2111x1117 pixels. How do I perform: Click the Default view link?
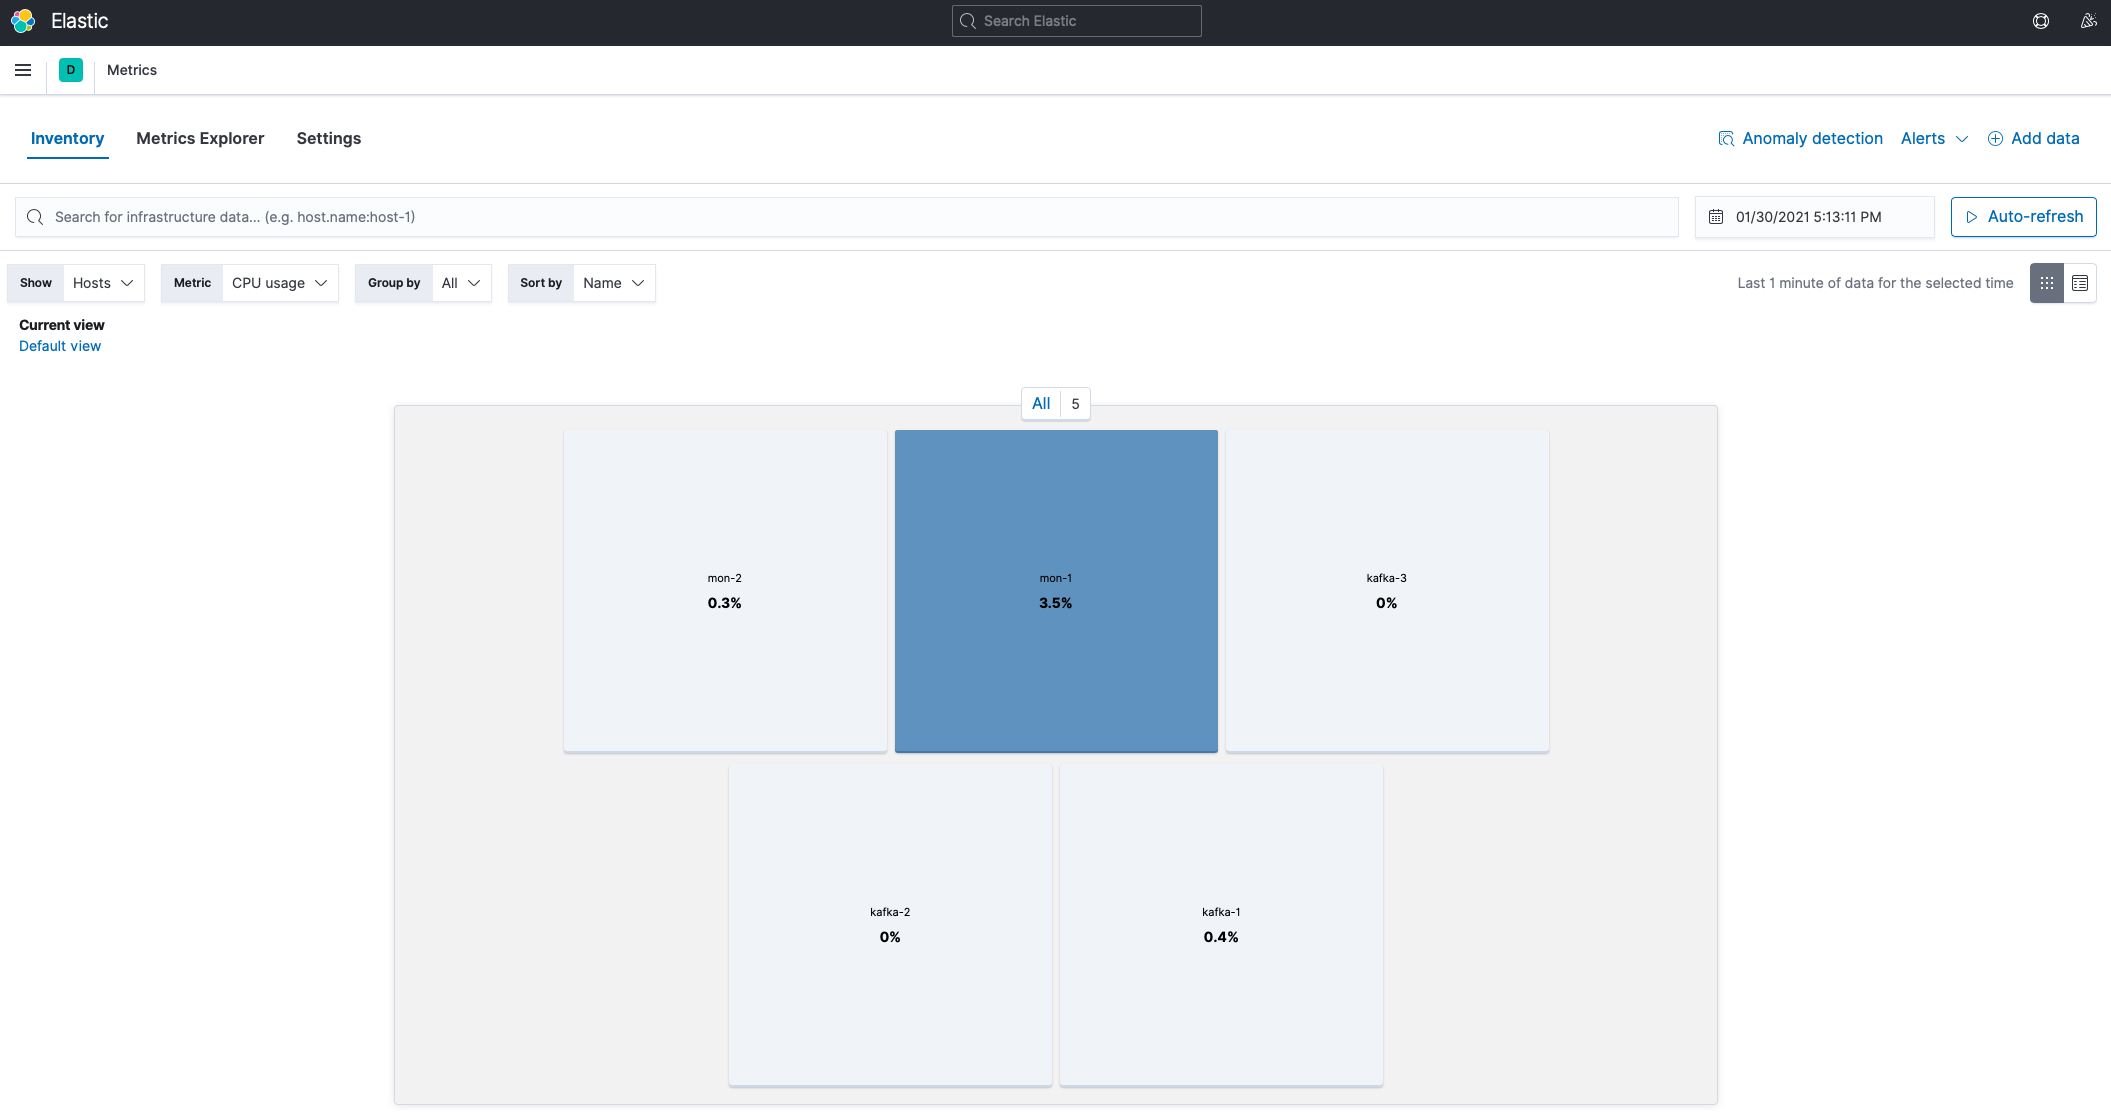[60, 346]
